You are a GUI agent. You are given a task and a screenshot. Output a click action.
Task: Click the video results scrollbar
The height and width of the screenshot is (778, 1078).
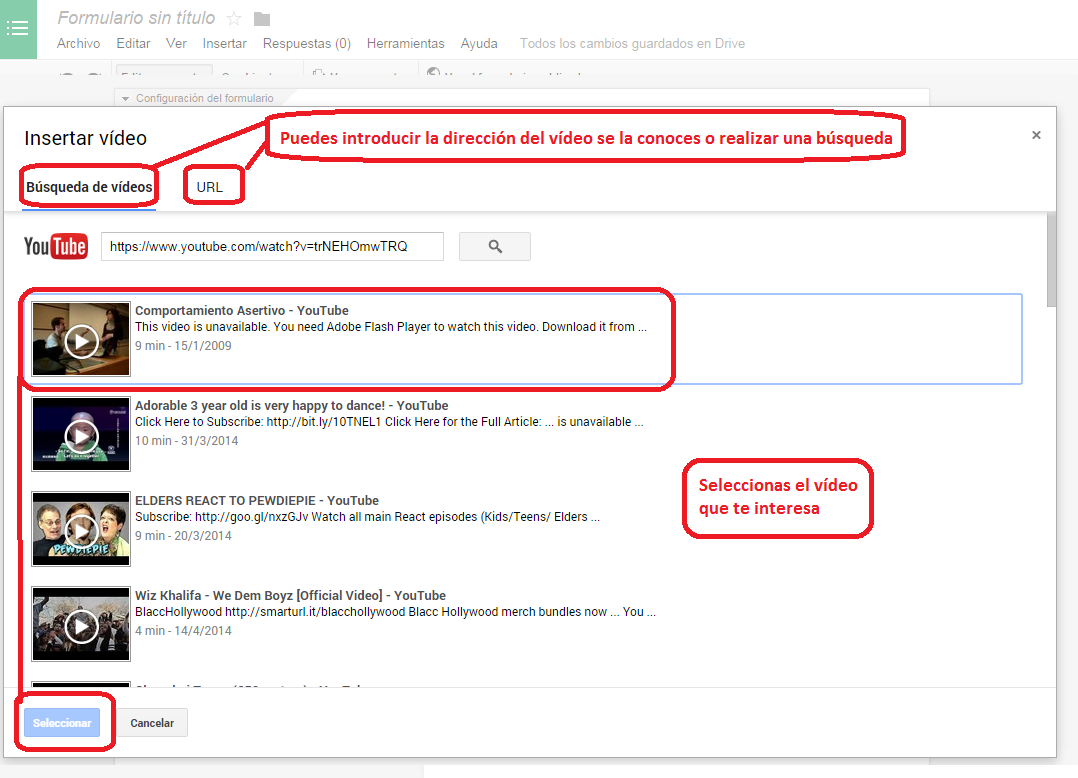[1051, 259]
